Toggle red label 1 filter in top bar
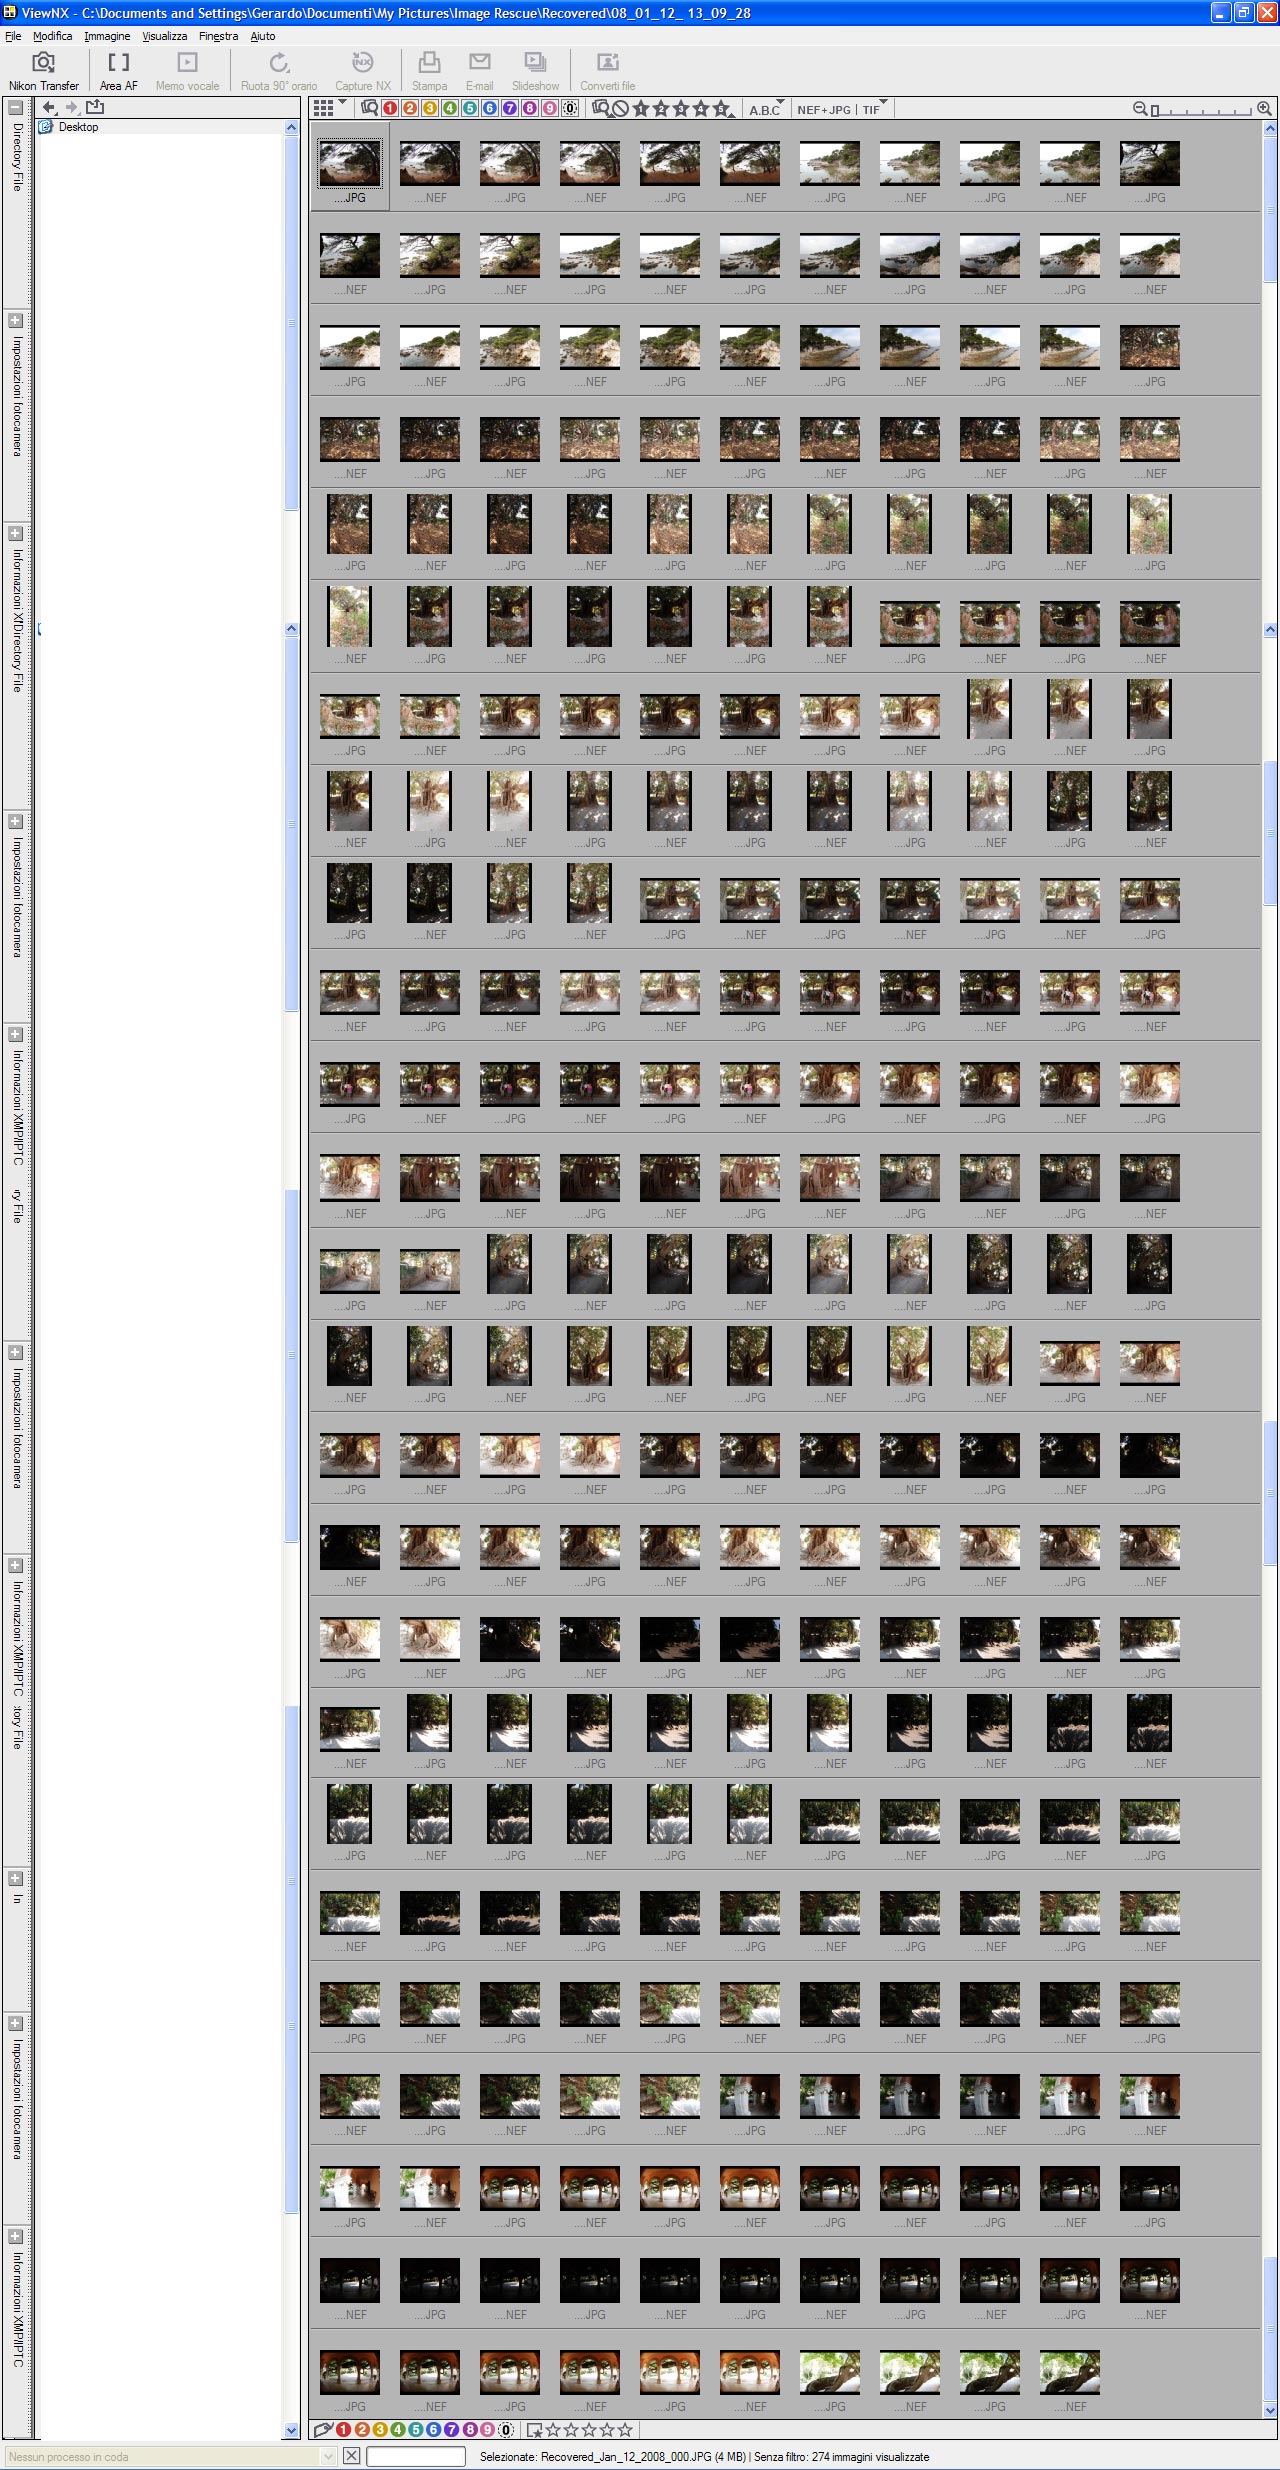The width and height of the screenshot is (1280, 2470). click(390, 108)
